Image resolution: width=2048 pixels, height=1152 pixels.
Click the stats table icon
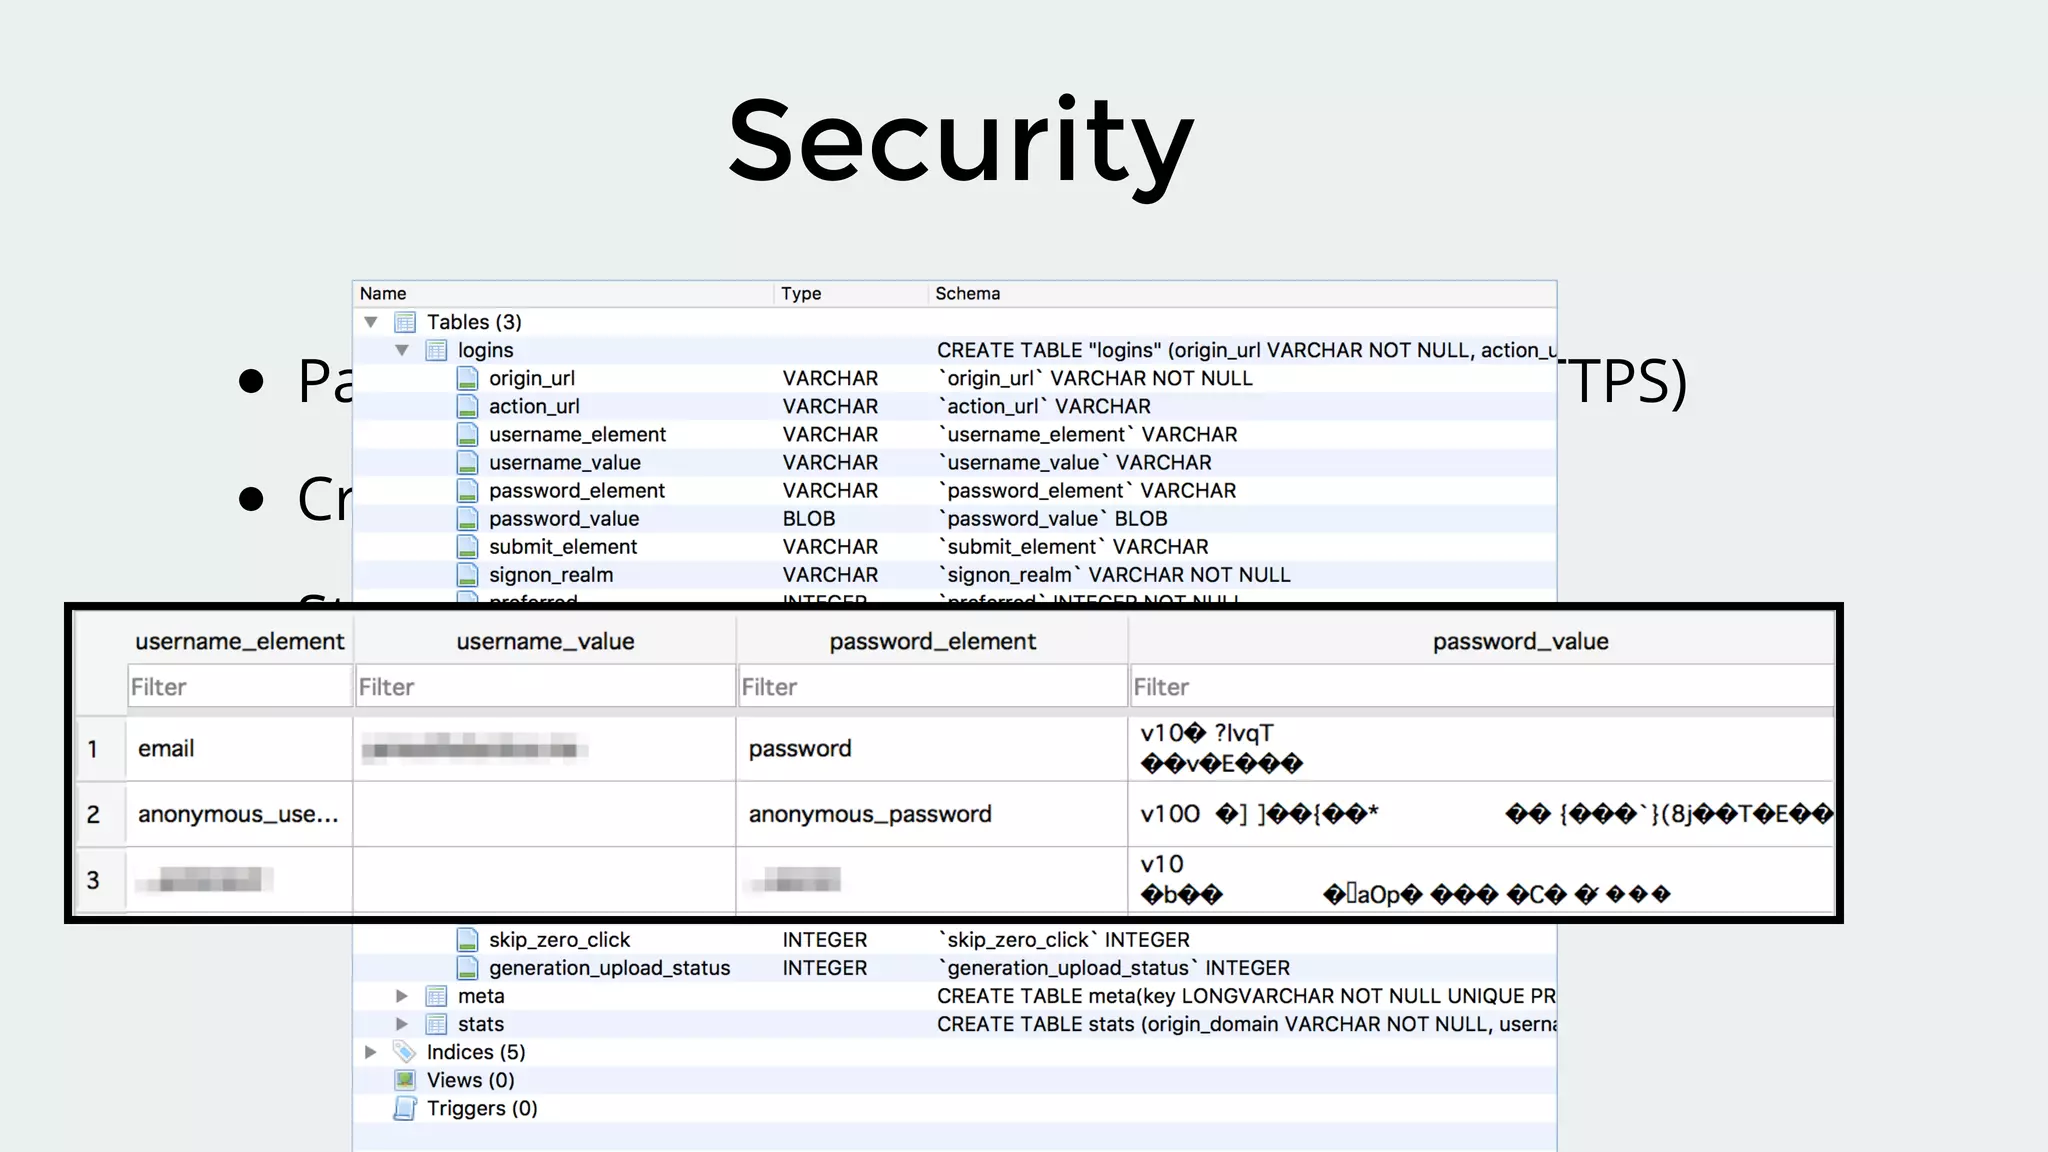coord(436,1024)
